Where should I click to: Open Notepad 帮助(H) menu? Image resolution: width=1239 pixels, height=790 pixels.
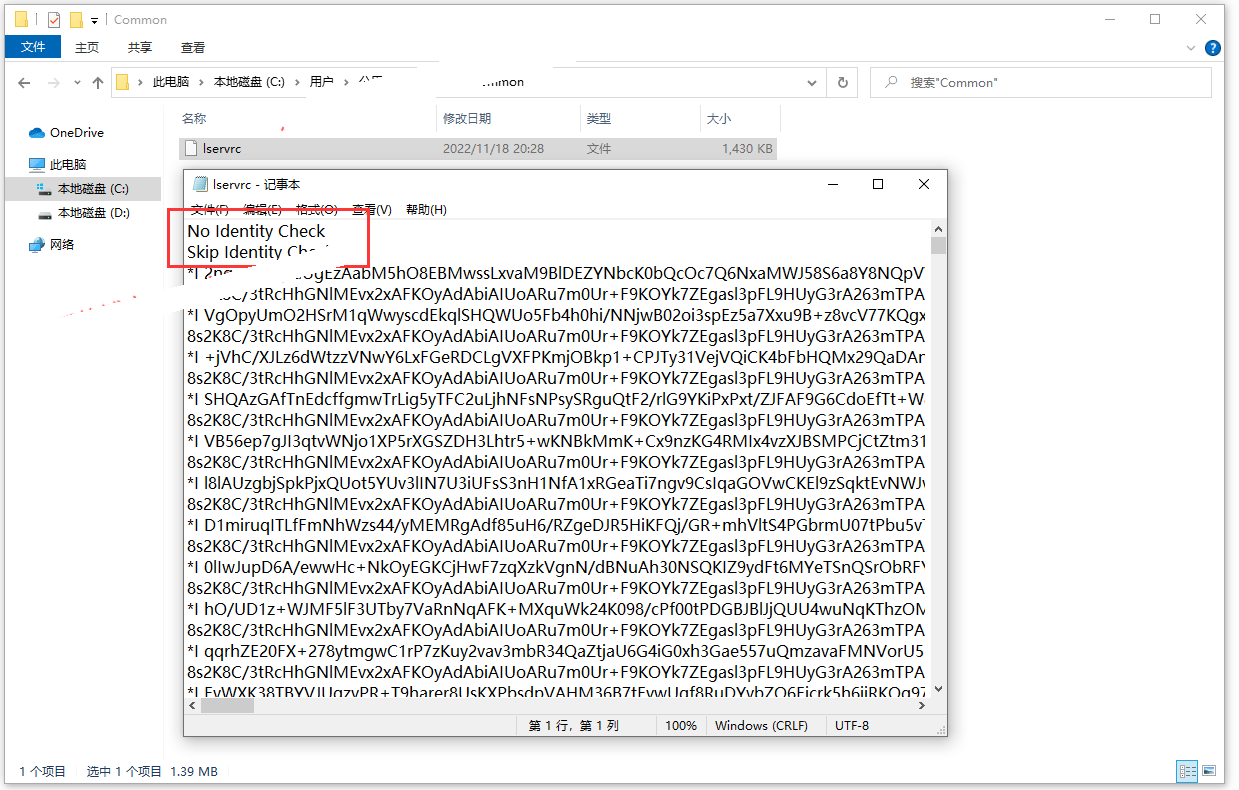426,210
